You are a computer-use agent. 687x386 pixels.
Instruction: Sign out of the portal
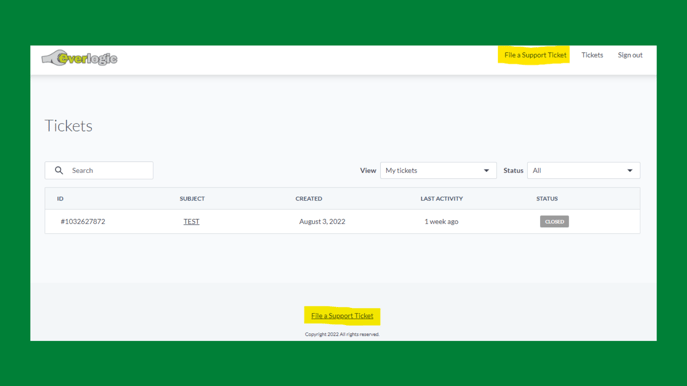tap(630, 55)
